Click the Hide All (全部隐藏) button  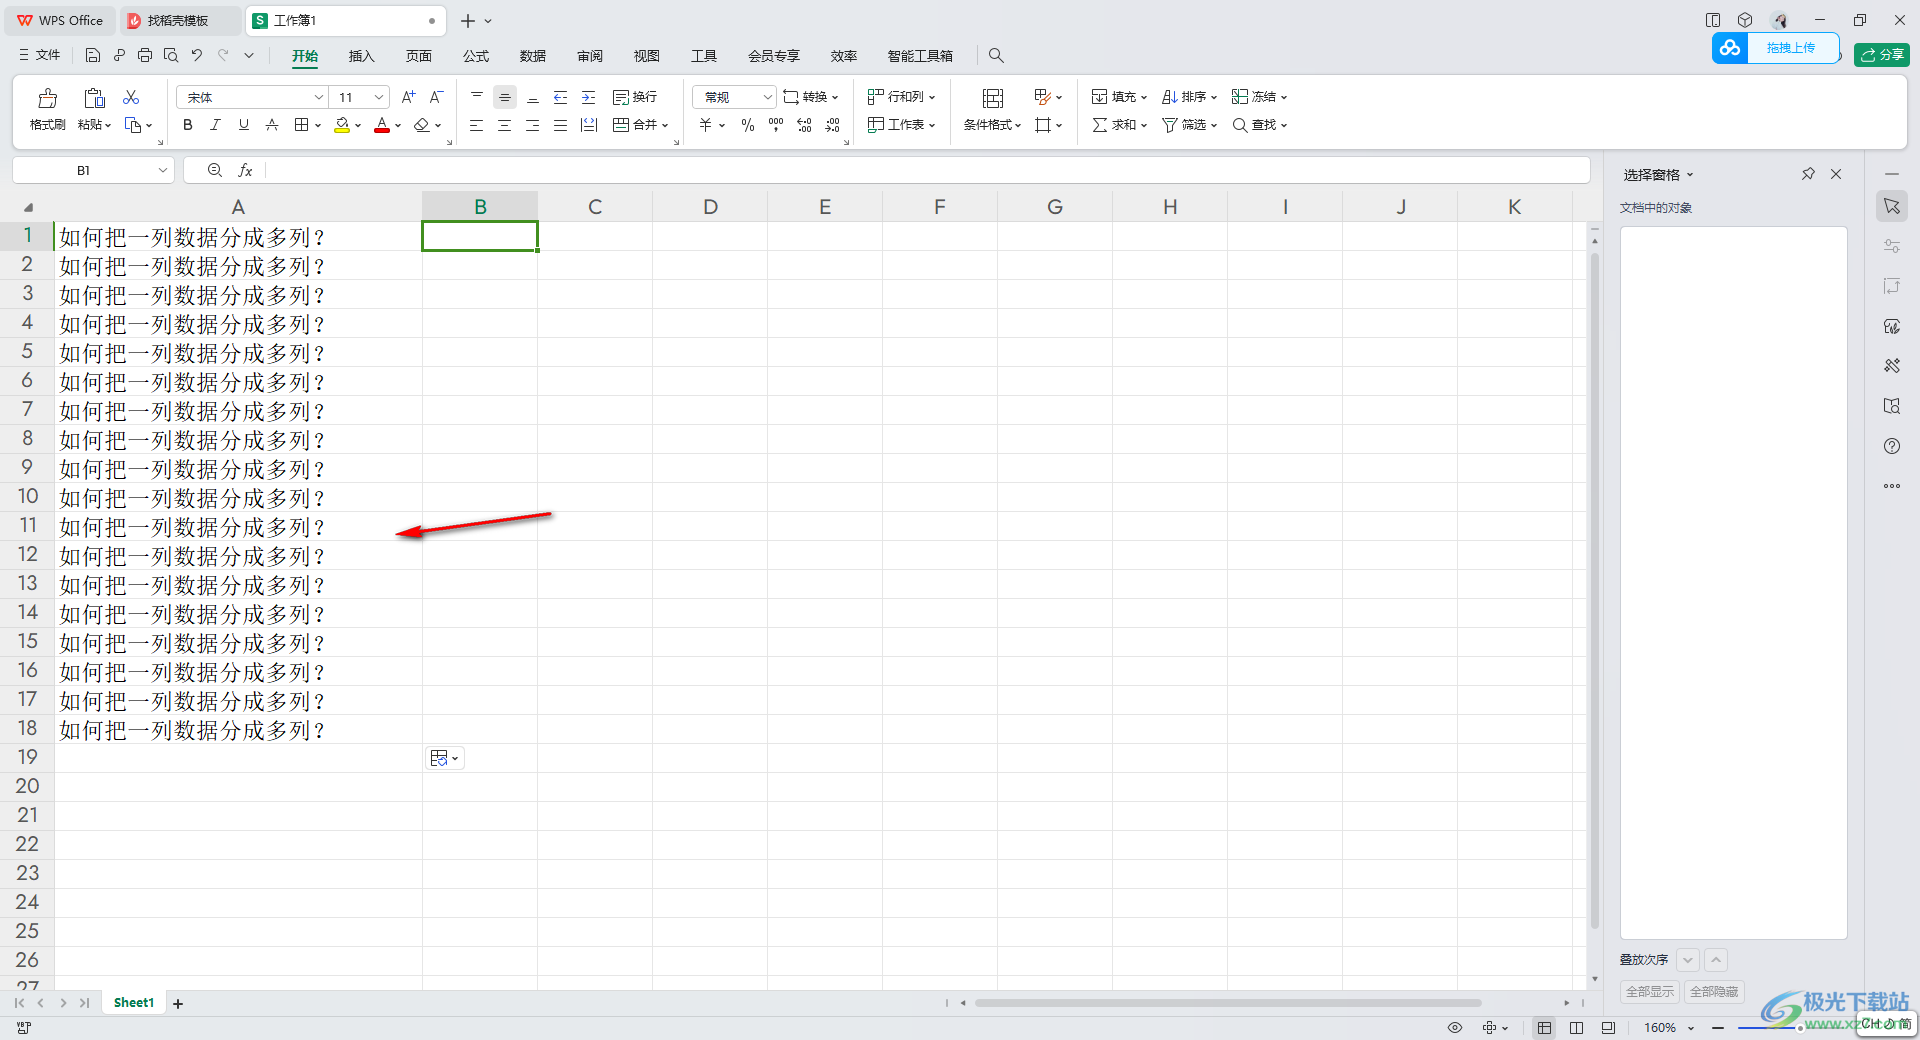coord(1714,992)
